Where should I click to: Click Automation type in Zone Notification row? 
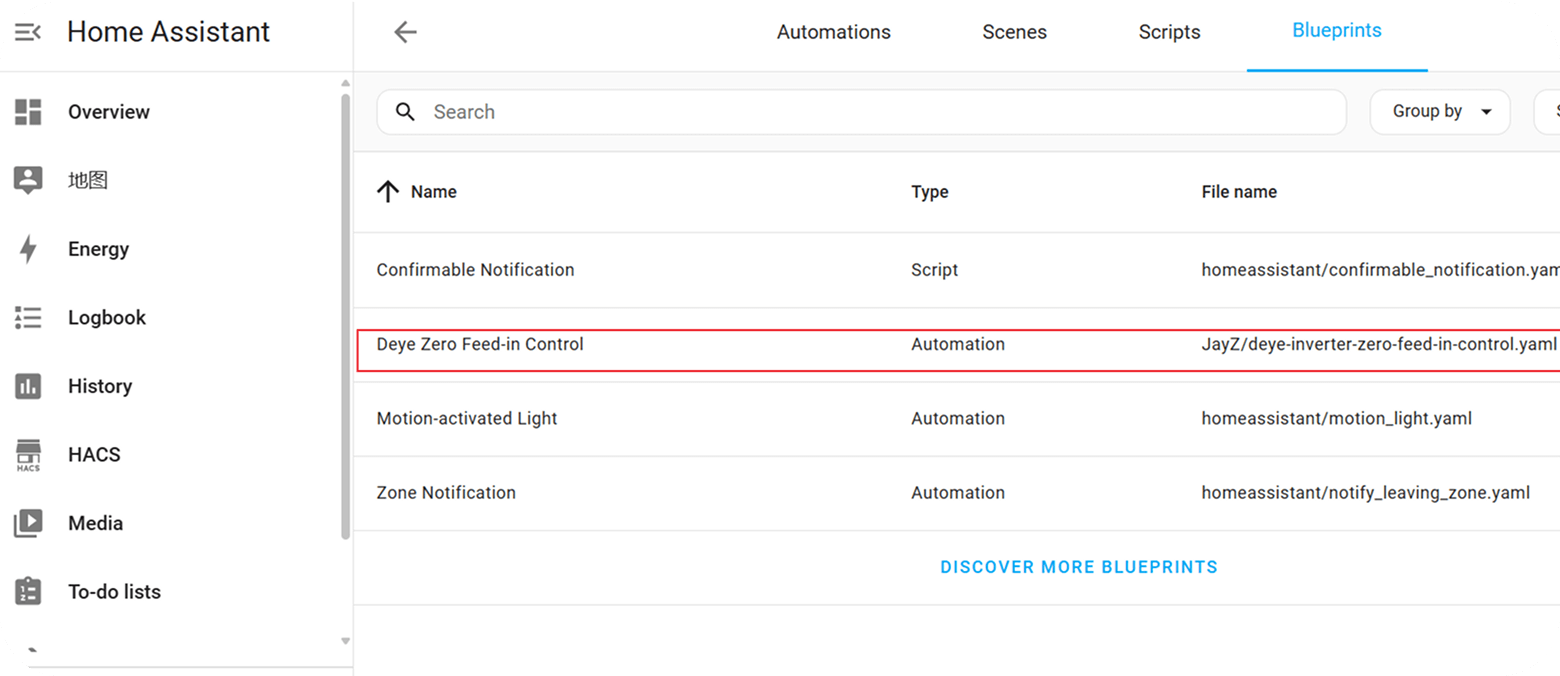coord(958,492)
